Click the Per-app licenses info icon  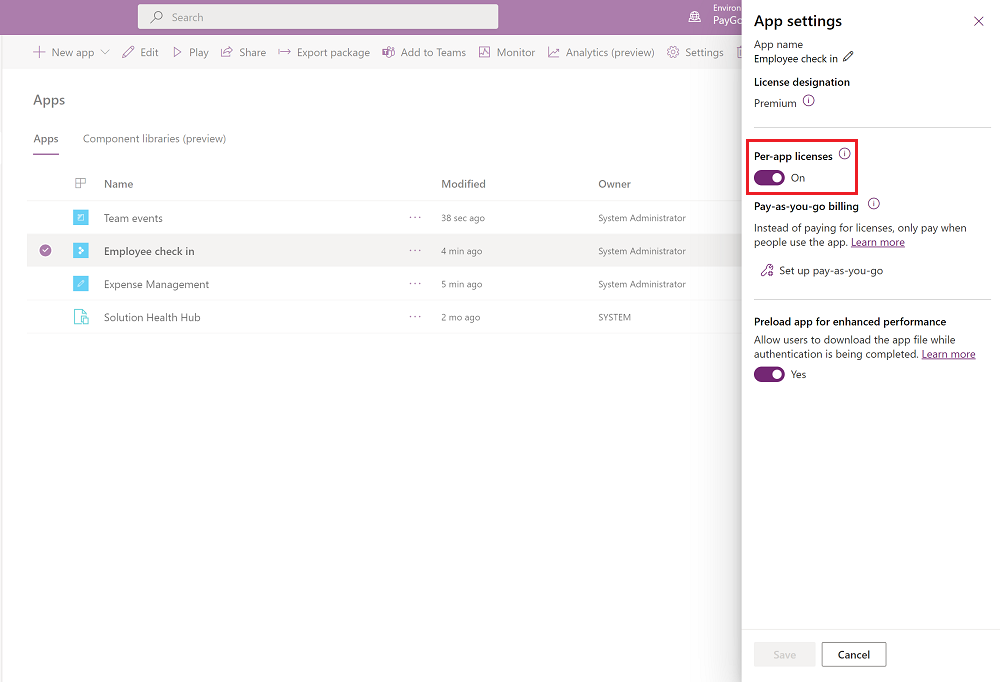point(844,155)
